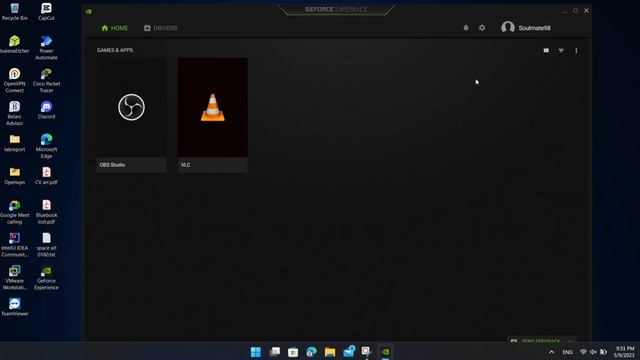Open the taskbar clock and date
Image resolution: width=640 pixels, height=360 pixels.
tap(624, 352)
